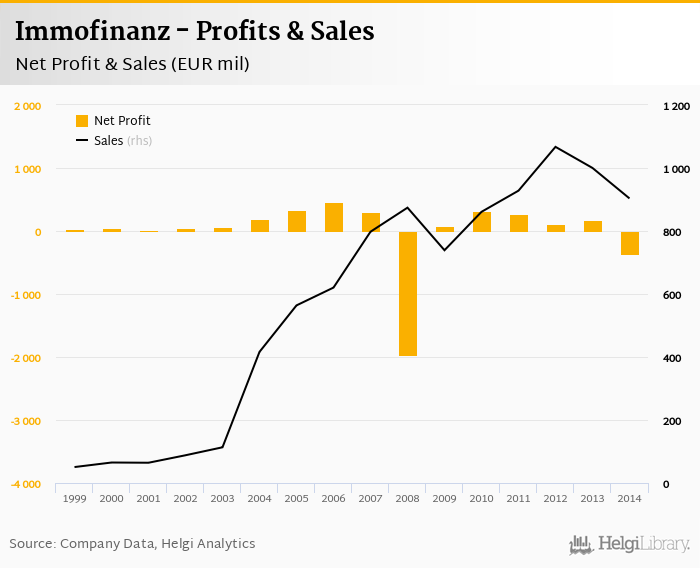Screen dimensions: 700x568
Task: Select the 2014 label on the x-axis
Action: (x=630, y=497)
